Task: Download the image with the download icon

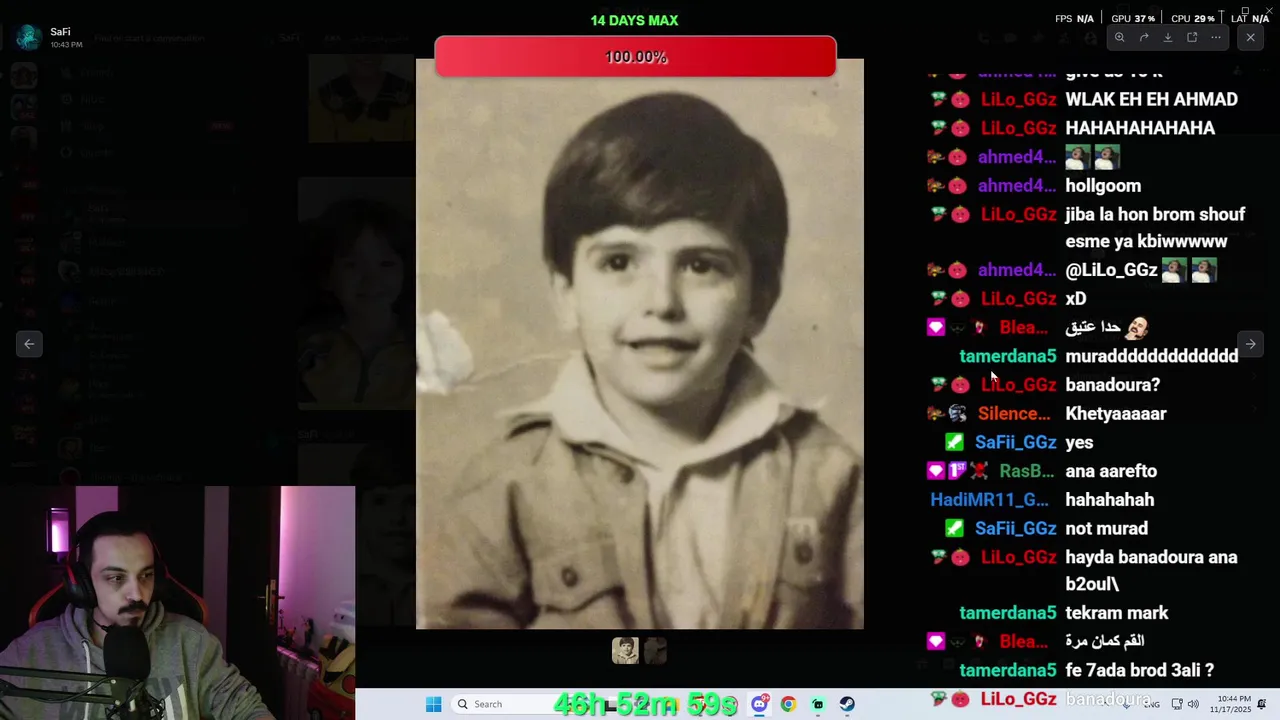Action: point(1168,37)
